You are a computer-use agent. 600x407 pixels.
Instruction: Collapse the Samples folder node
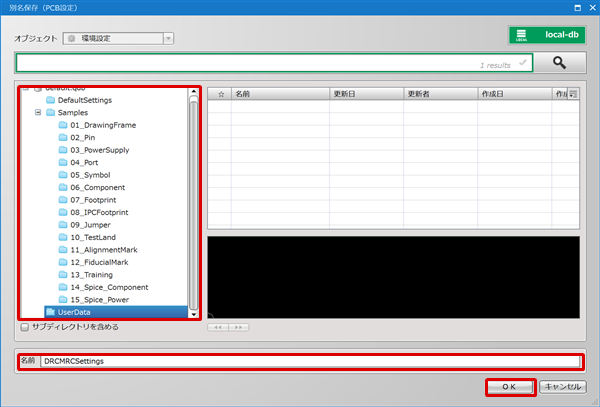[x=38, y=112]
